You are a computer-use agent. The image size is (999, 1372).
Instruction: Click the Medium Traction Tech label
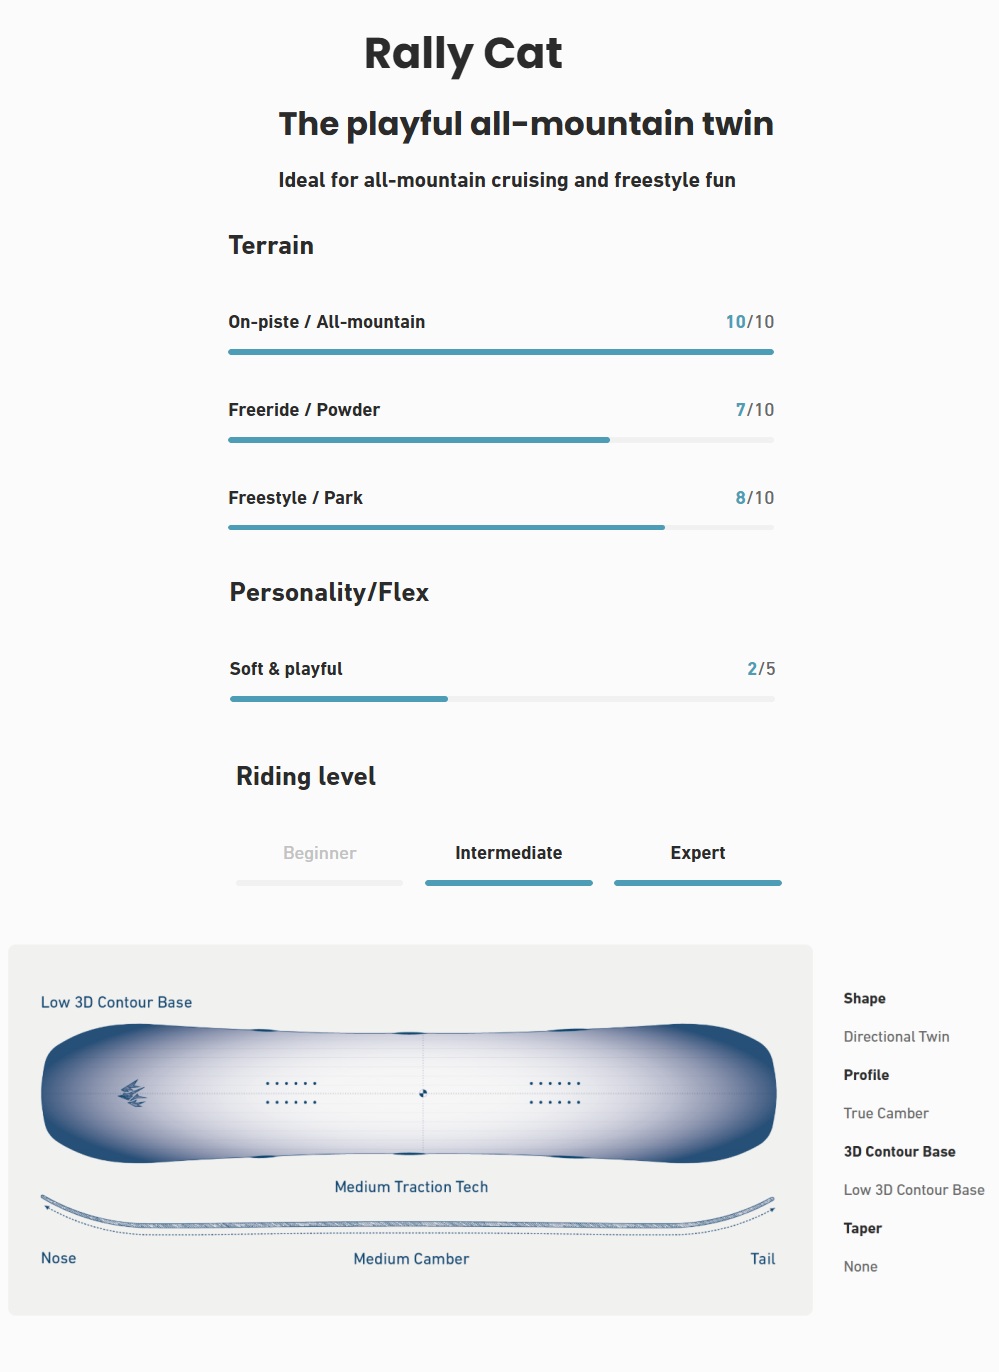pos(411,1187)
